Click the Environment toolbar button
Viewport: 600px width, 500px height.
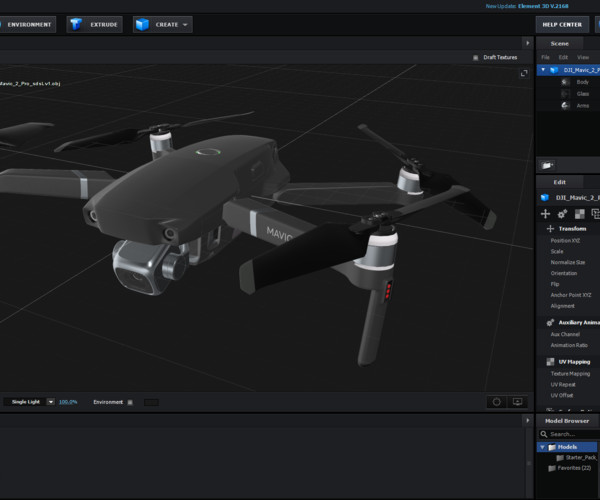tap(28, 24)
